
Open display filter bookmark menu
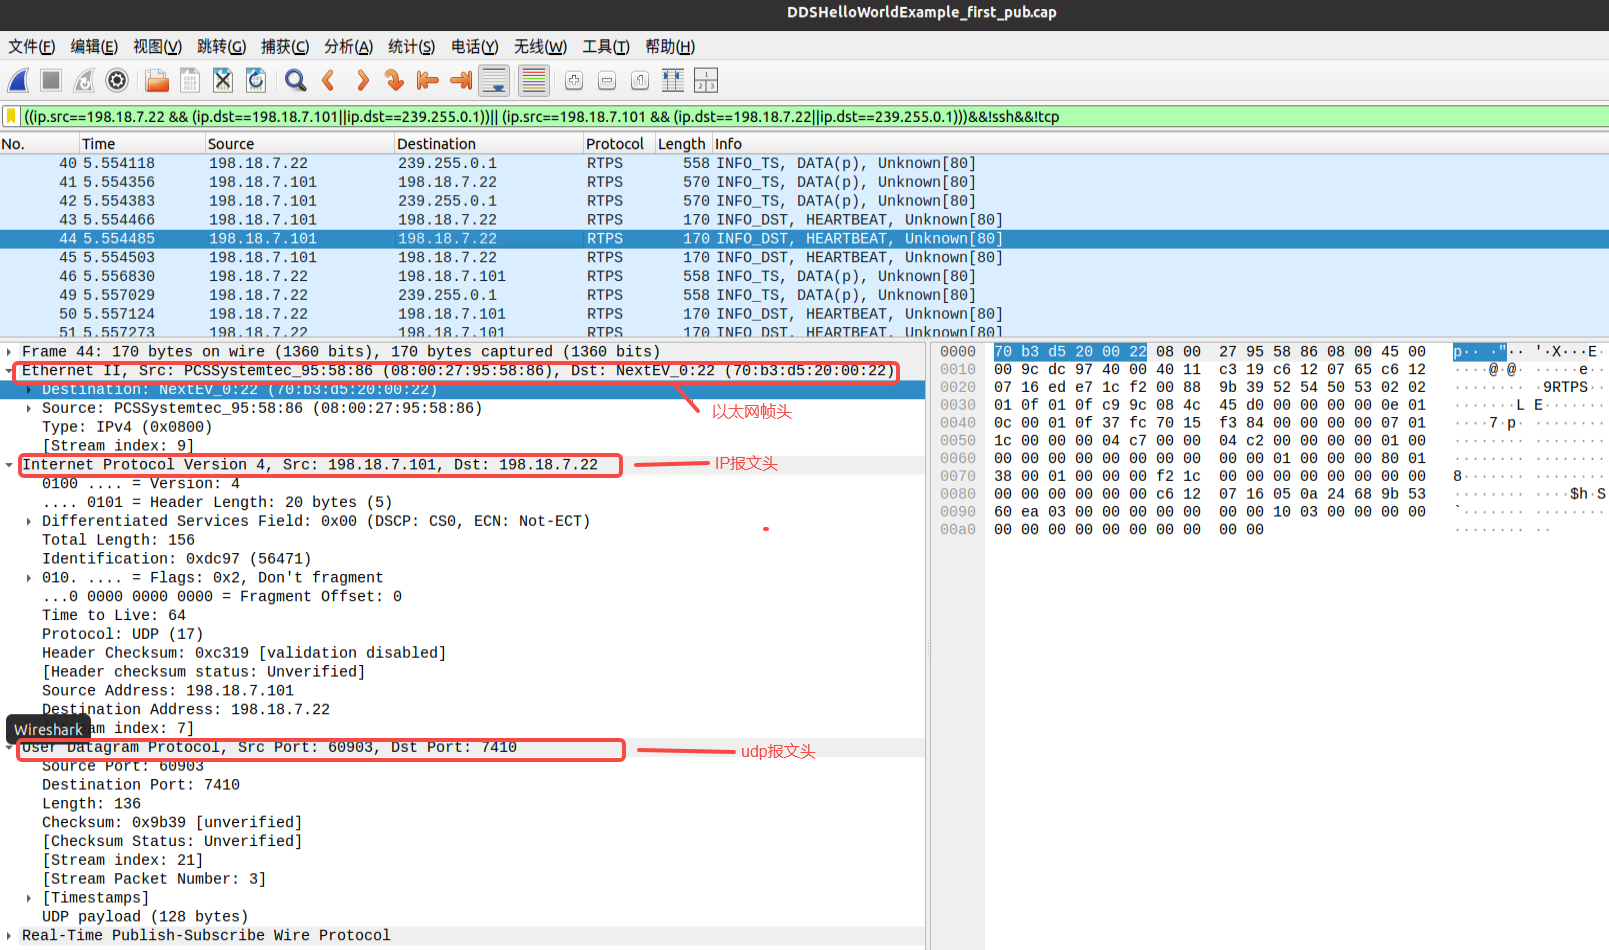(x=11, y=117)
